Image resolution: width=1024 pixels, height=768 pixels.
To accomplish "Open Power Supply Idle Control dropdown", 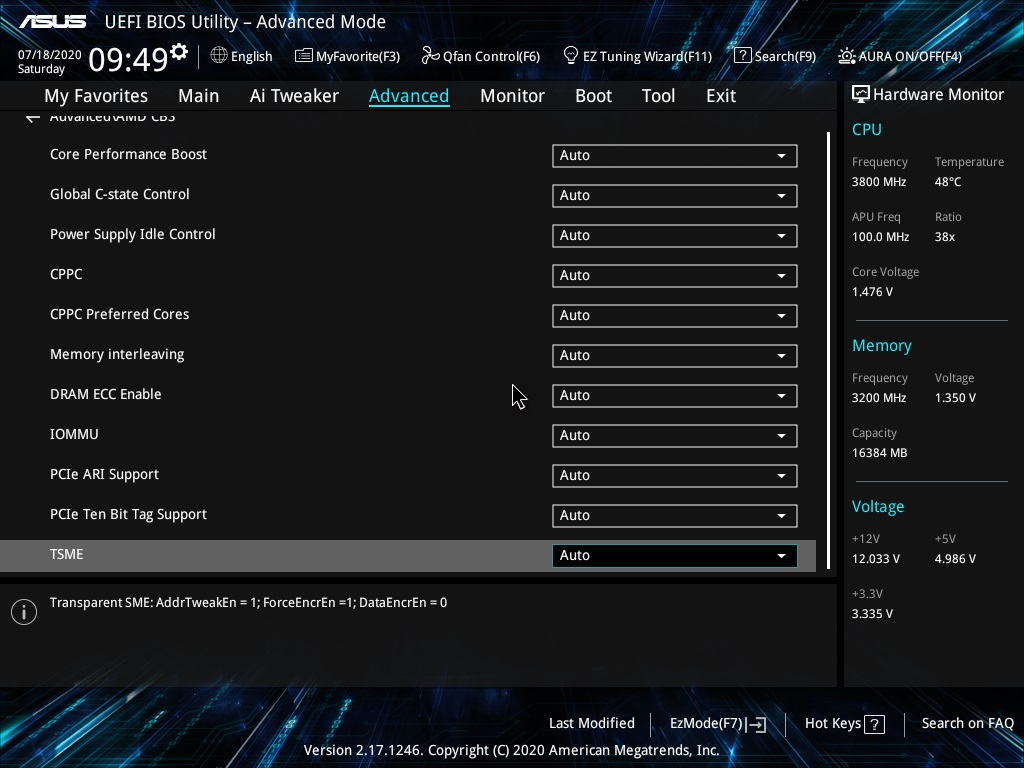I will pos(675,236).
